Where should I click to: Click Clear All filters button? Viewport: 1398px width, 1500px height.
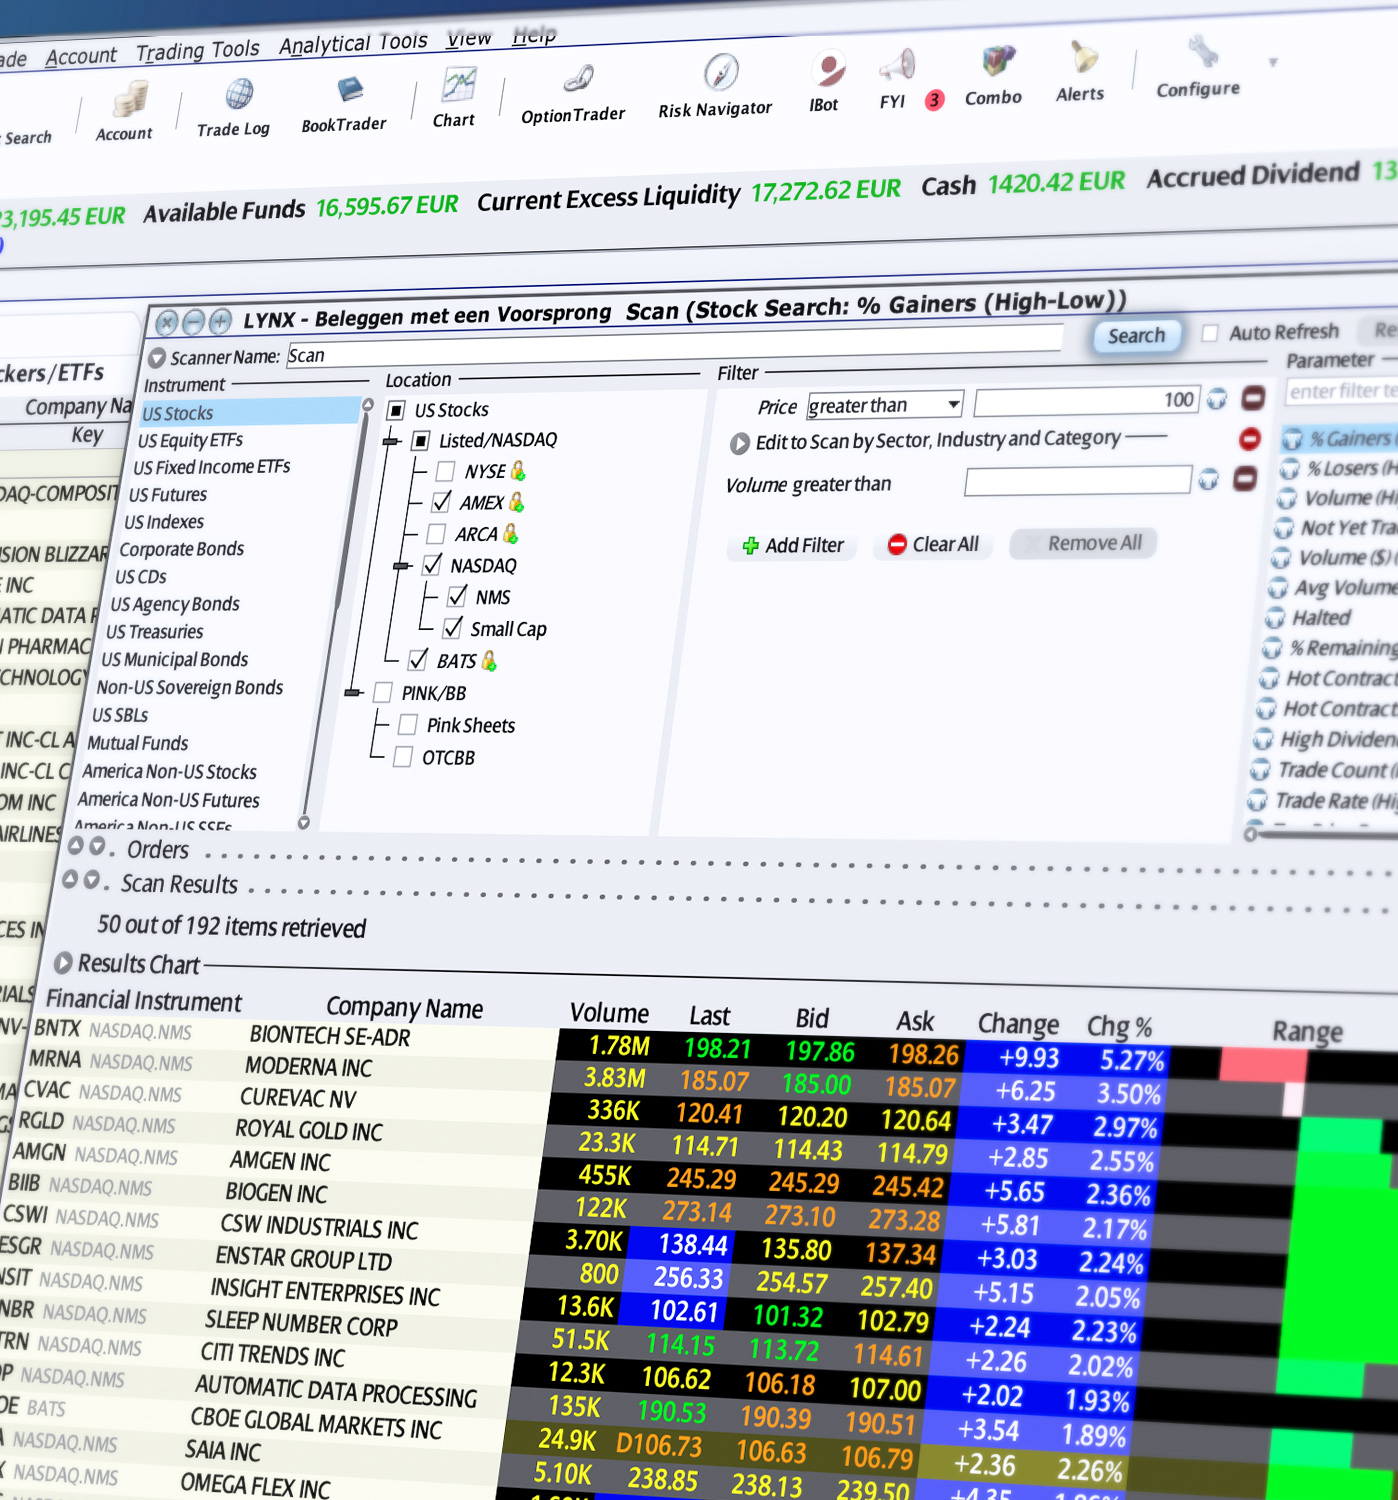point(933,544)
